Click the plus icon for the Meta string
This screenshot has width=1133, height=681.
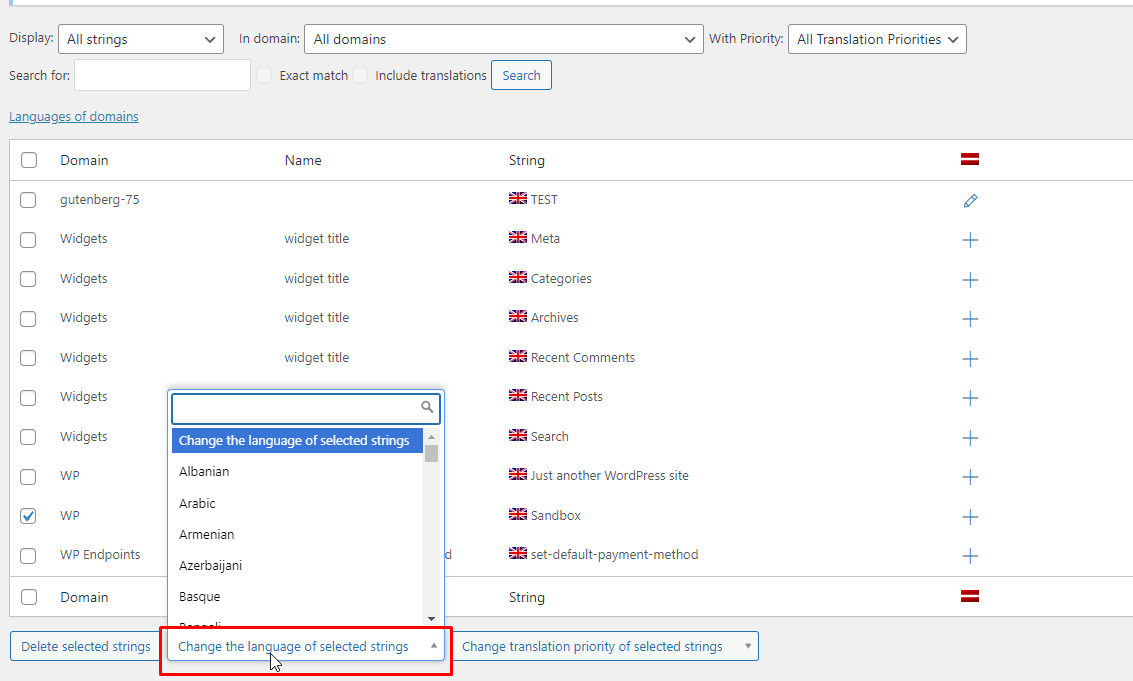969,240
